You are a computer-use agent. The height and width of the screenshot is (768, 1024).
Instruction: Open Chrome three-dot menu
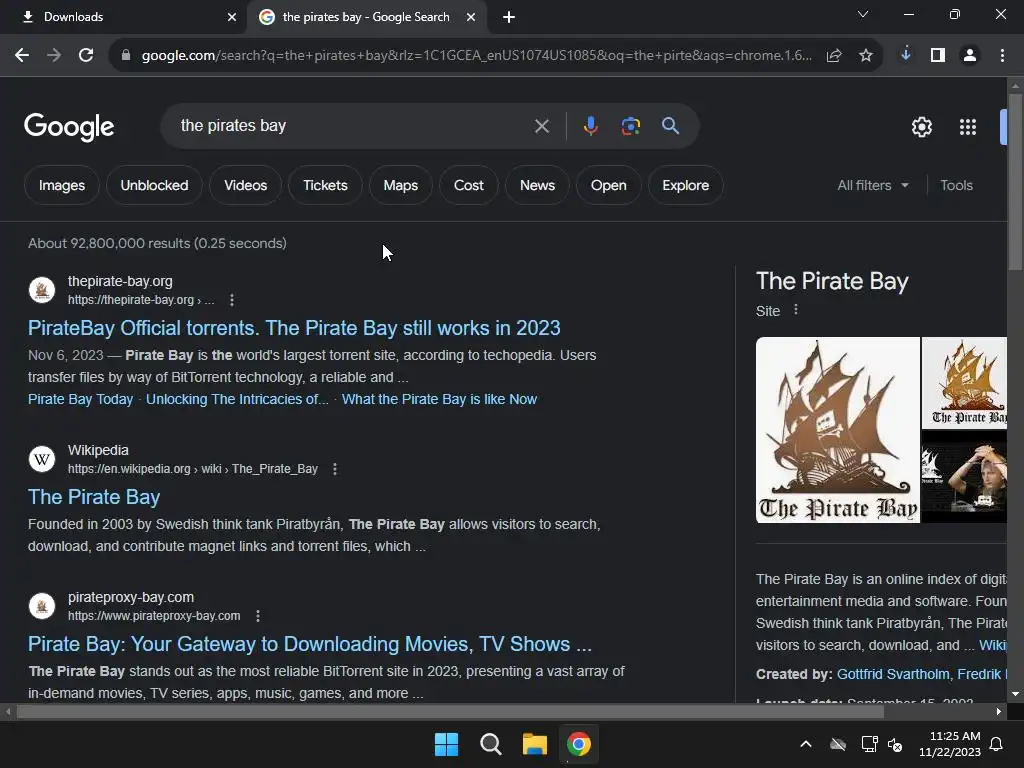point(1002,56)
